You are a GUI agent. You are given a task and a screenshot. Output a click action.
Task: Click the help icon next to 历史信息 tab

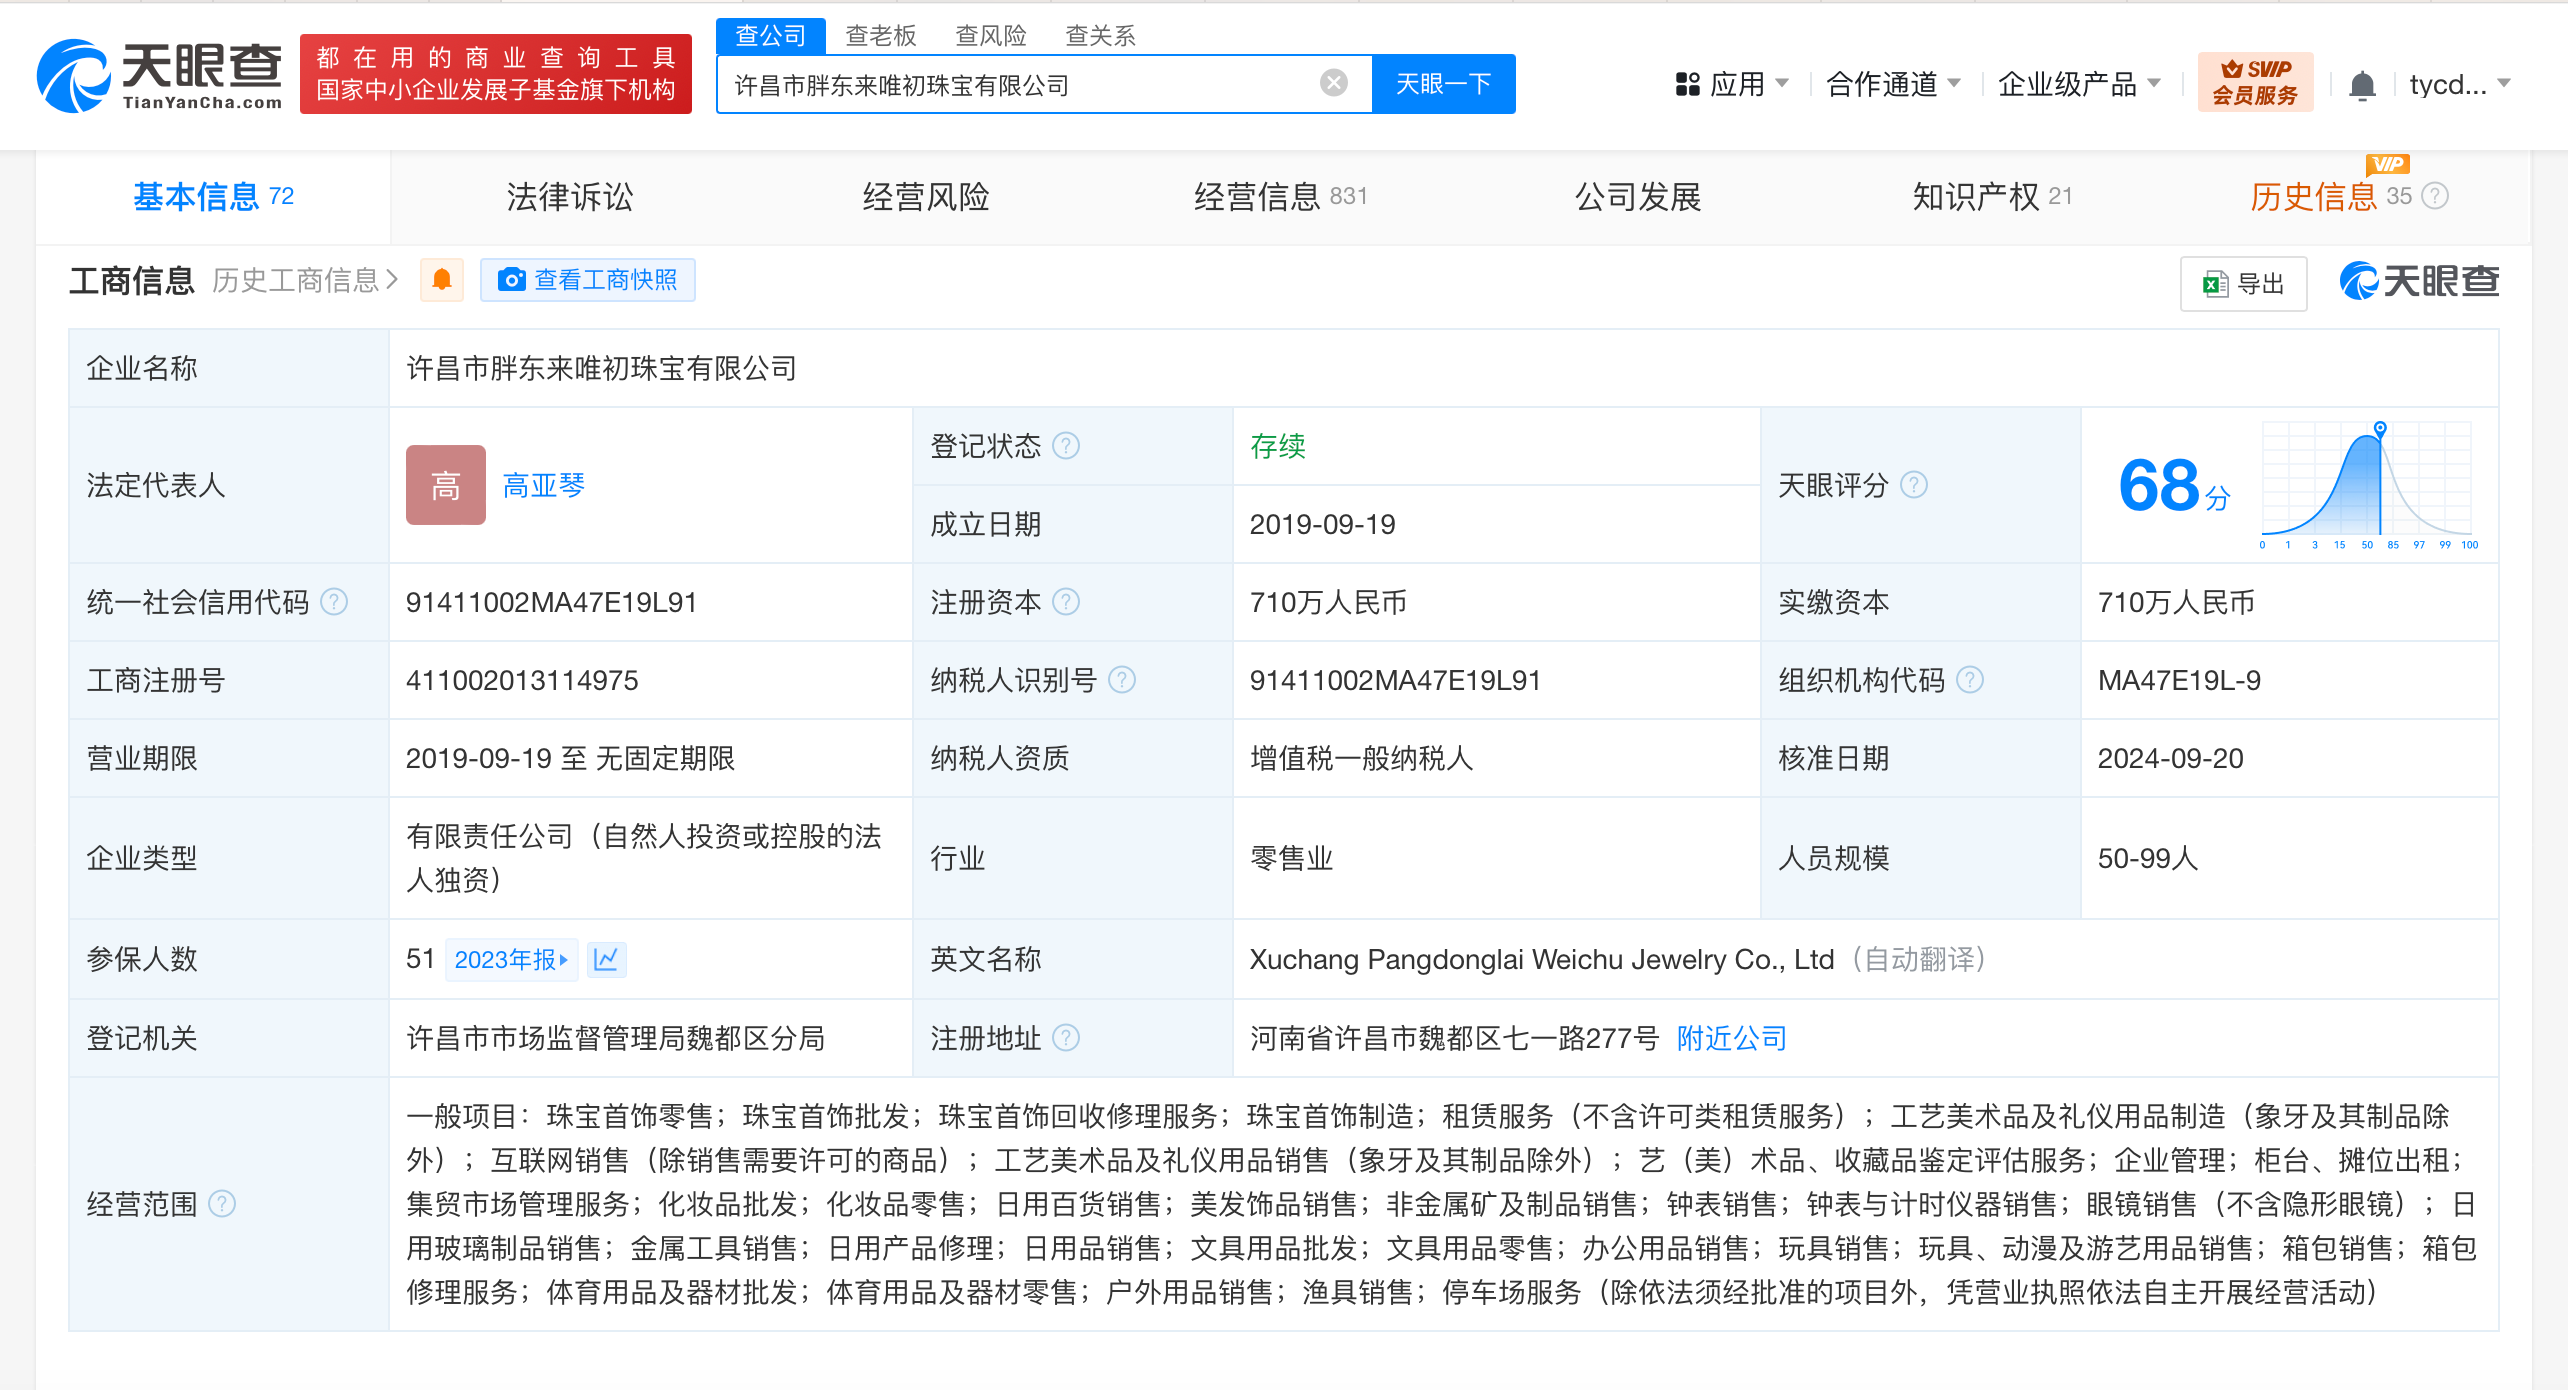pos(2436,196)
